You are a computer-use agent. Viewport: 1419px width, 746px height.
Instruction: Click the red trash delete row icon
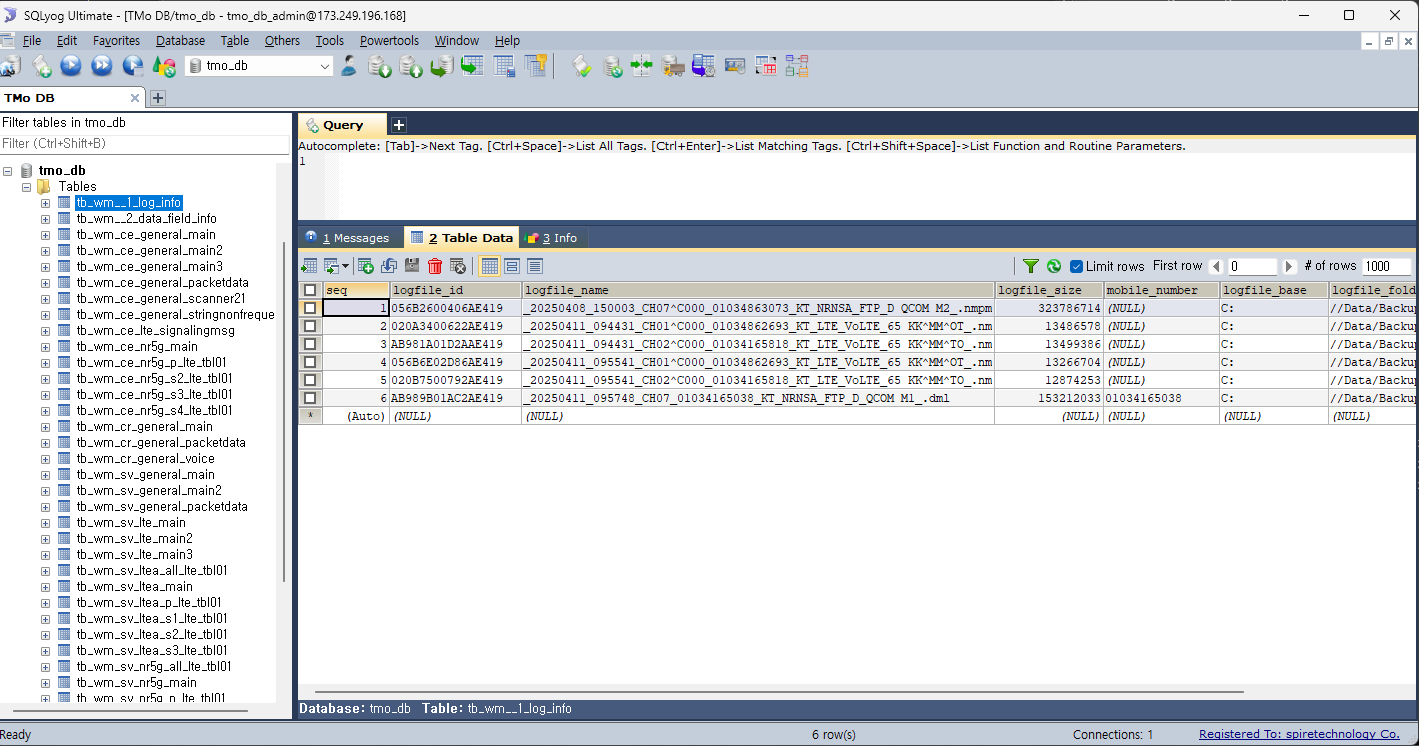pyautogui.click(x=435, y=266)
